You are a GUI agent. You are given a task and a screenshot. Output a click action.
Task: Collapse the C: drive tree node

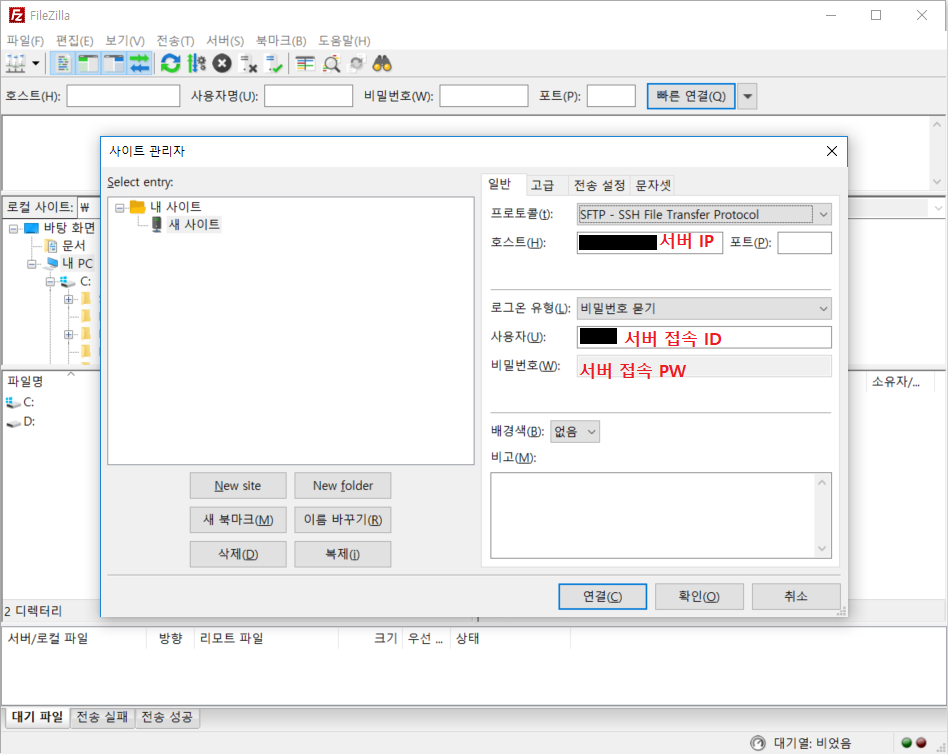50,282
